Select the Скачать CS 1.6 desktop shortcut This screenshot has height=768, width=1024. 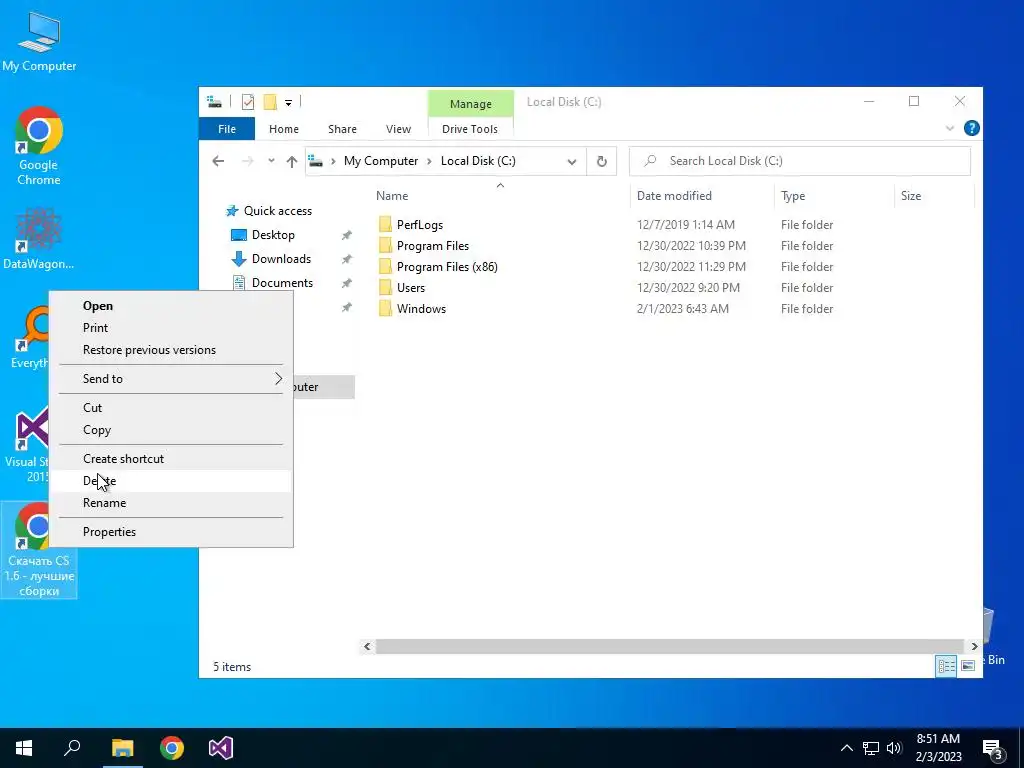tap(39, 550)
